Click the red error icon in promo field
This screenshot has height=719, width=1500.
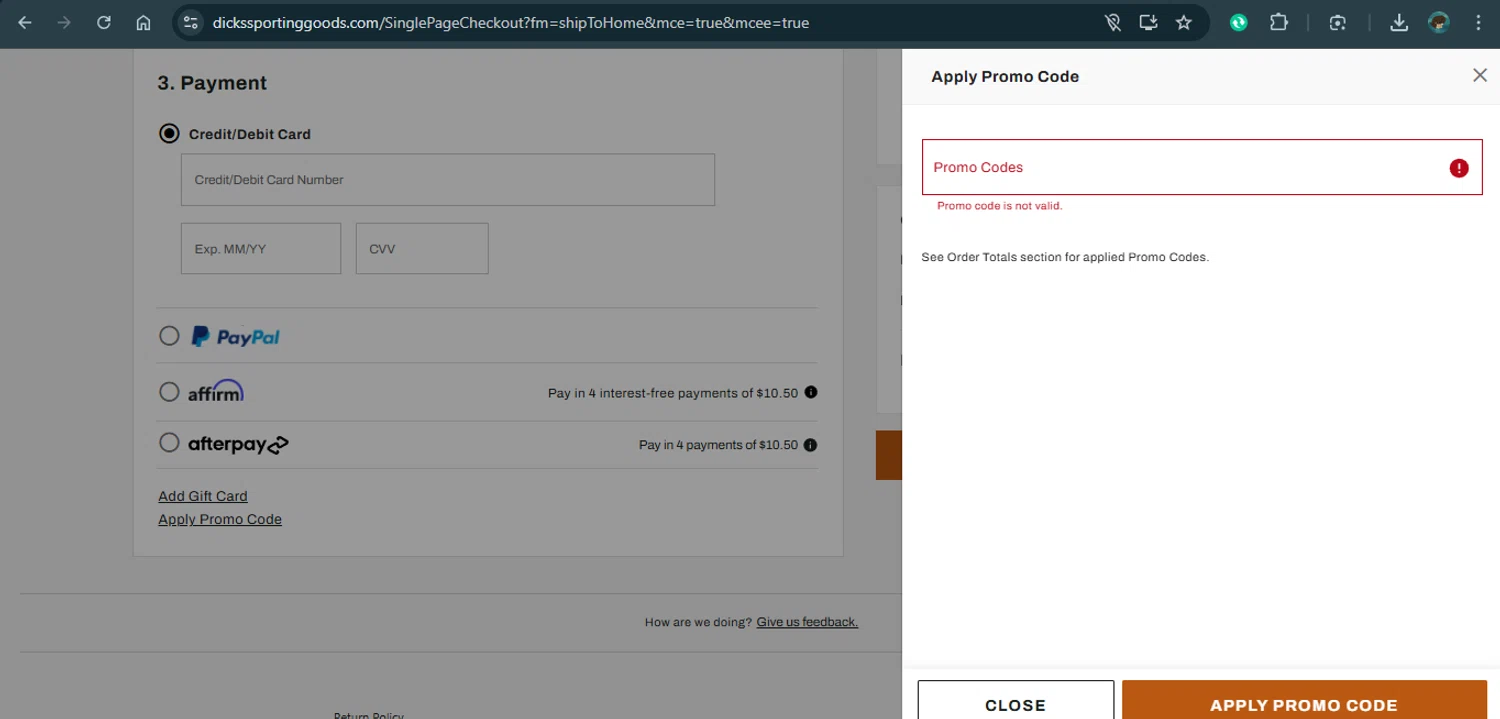click(x=1459, y=167)
